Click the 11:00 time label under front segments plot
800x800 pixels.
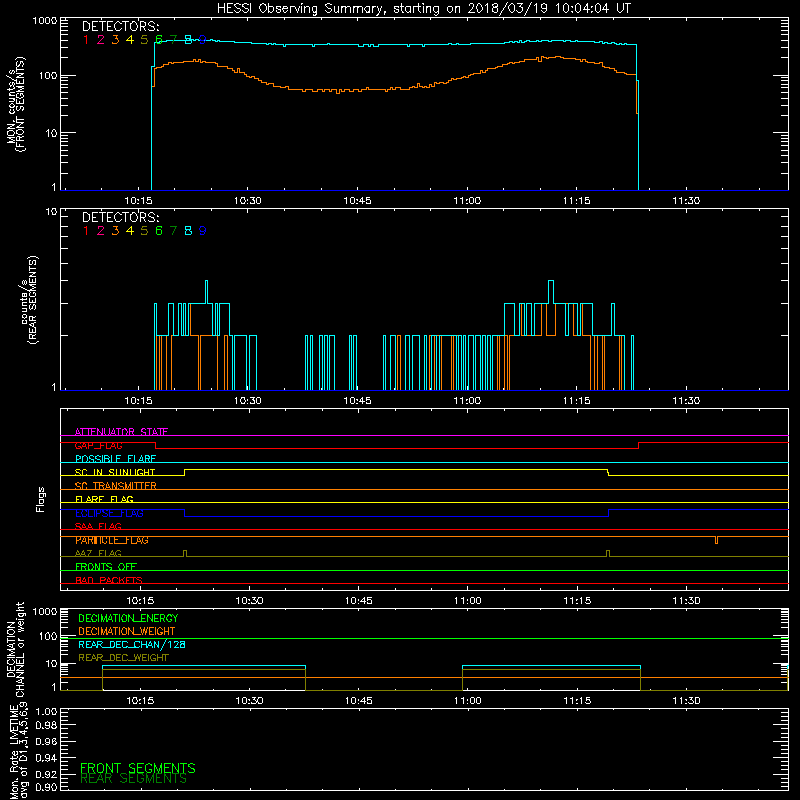click(x=467, y=201)
